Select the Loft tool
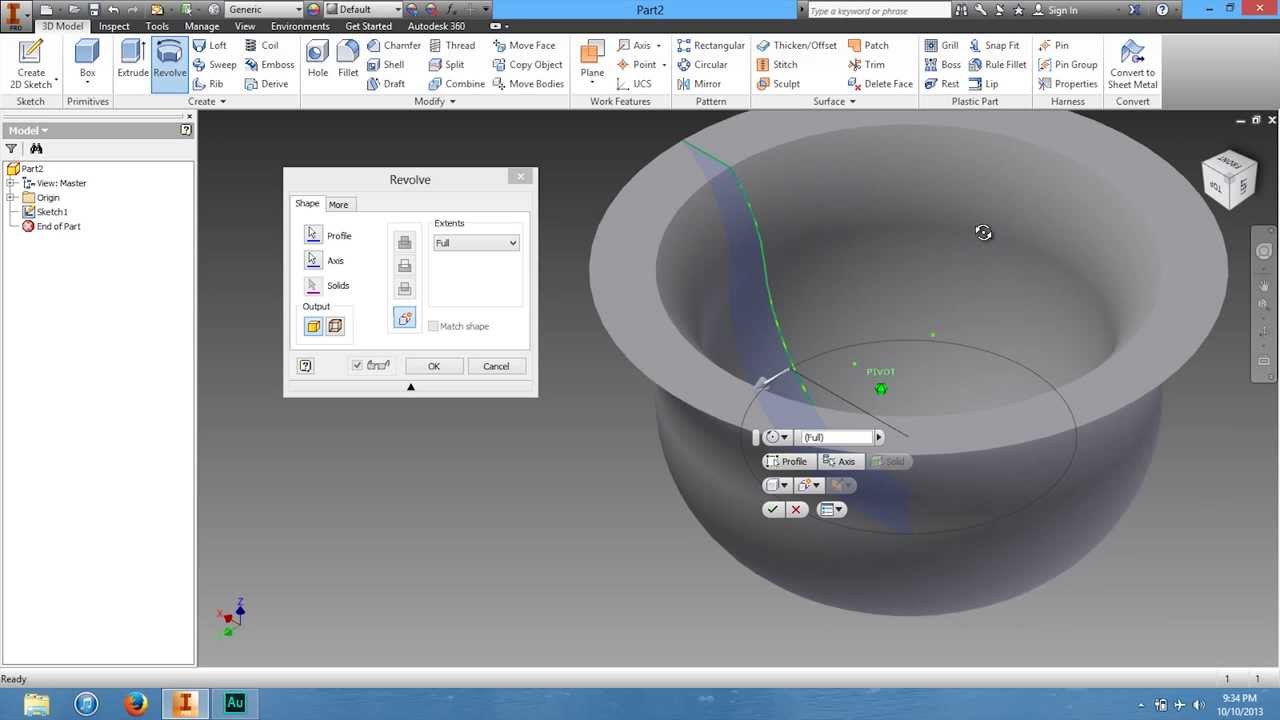Viewport: 1280px width, 720px height. tap(210, 45)
